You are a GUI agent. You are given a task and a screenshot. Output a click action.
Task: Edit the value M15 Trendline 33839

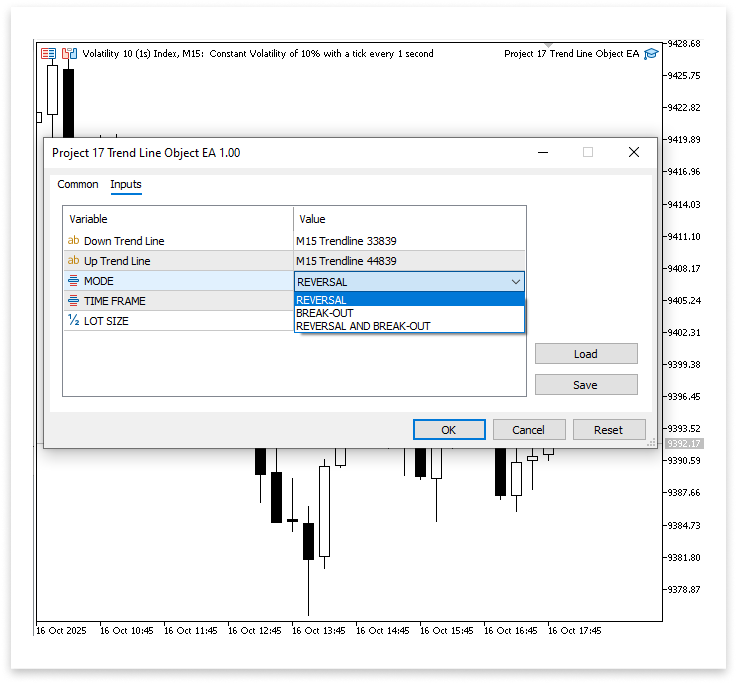pyautogui.click(x=409, y=241)
